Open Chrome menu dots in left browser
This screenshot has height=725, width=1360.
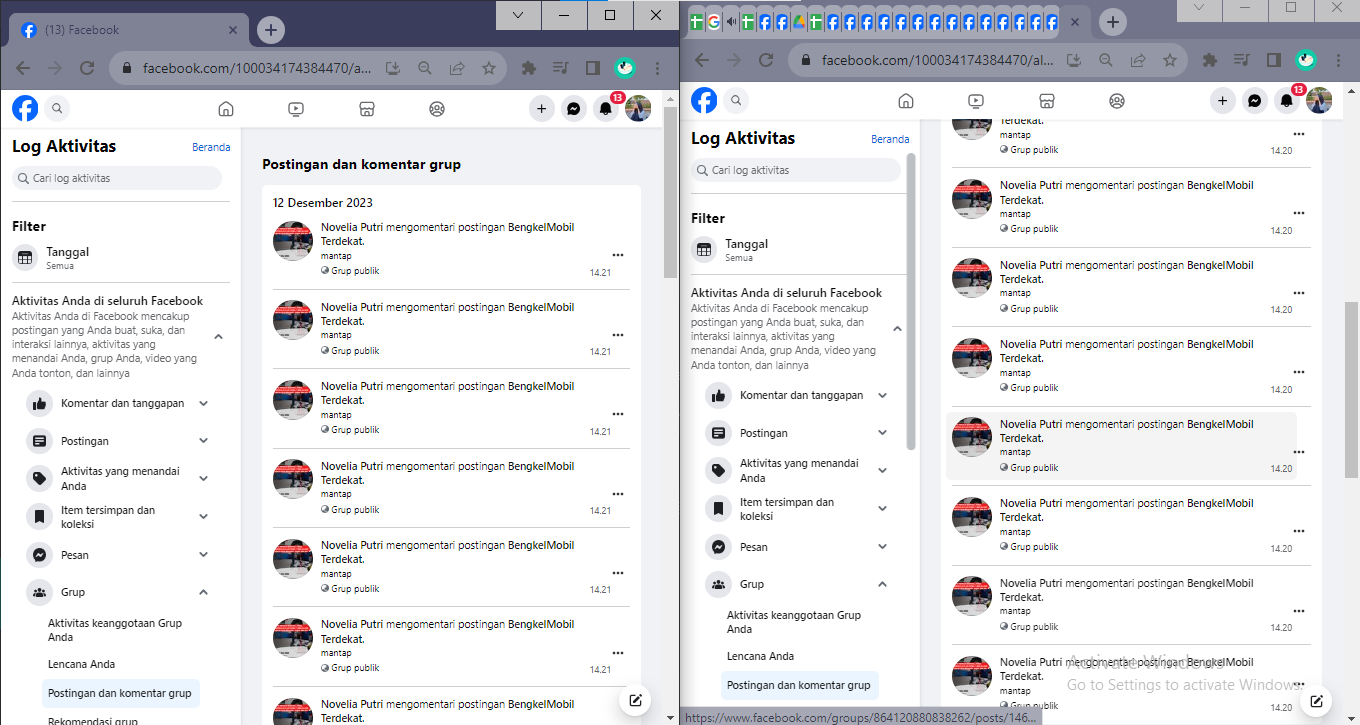tap(657, 68)
